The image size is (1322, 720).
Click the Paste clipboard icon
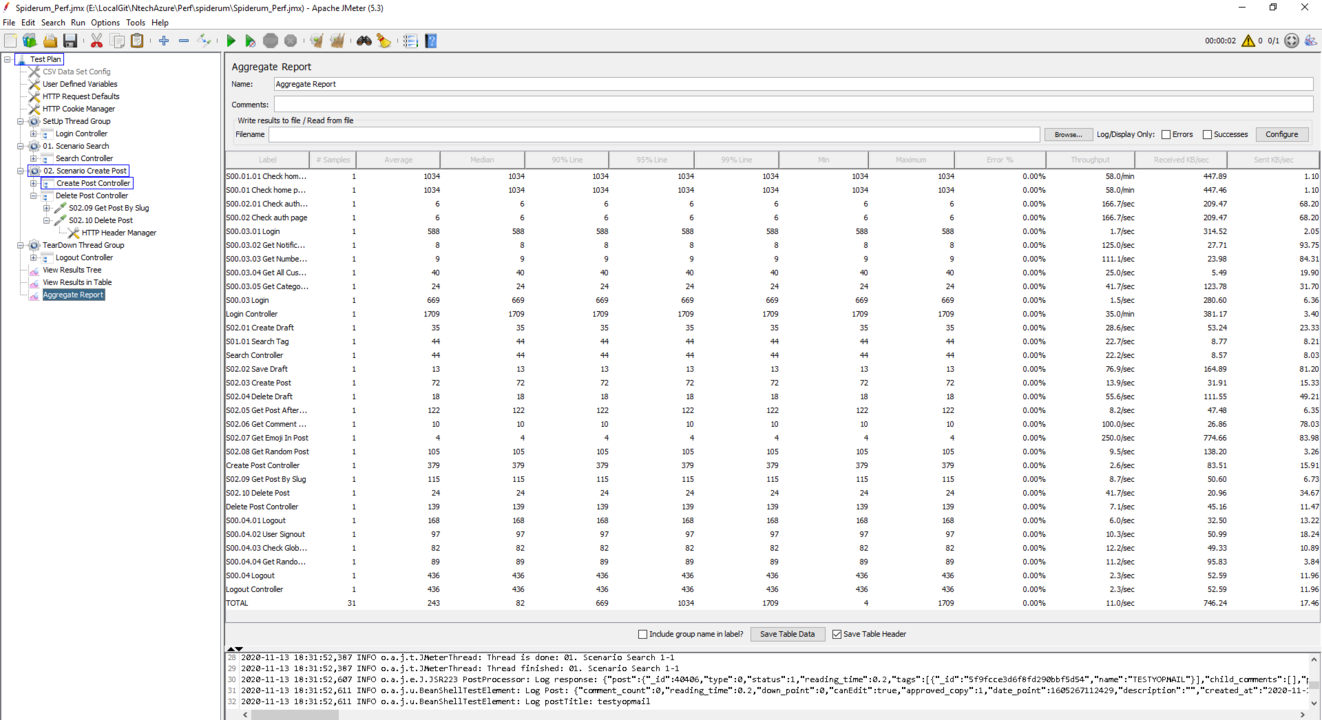(137, 41)
